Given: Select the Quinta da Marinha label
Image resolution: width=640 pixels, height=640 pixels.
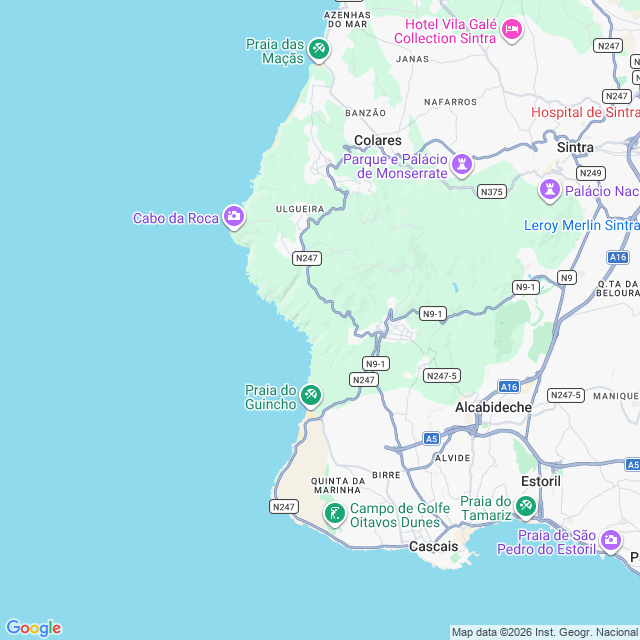Looking at the screenshot, I should click(x=338, y=486).
